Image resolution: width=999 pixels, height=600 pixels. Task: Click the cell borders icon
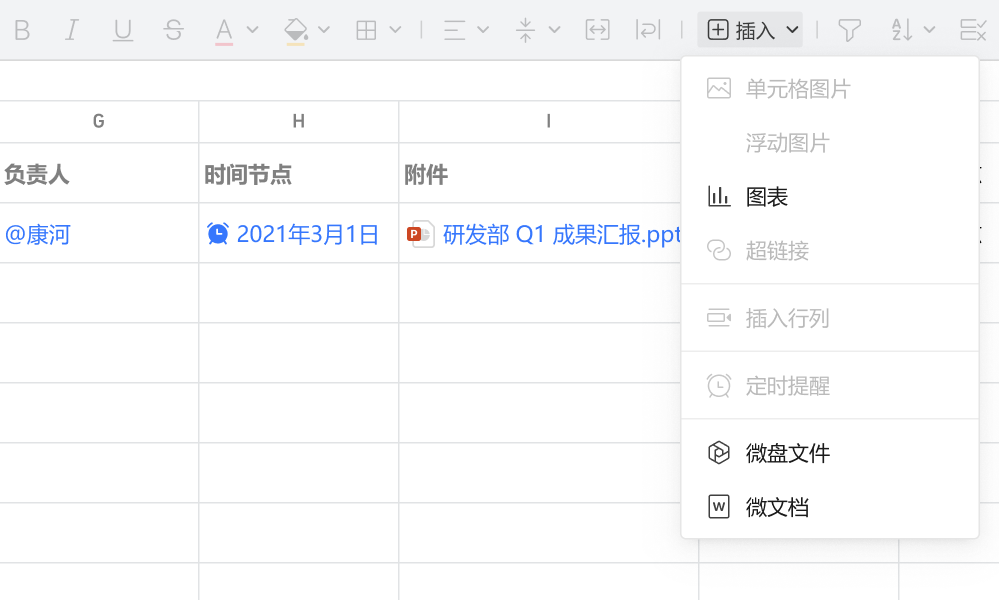click(x=366, y=30)
